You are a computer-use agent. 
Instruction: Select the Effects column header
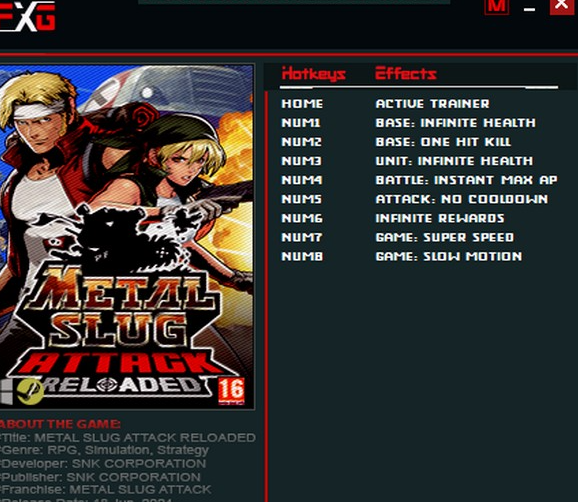coord(405,73)
